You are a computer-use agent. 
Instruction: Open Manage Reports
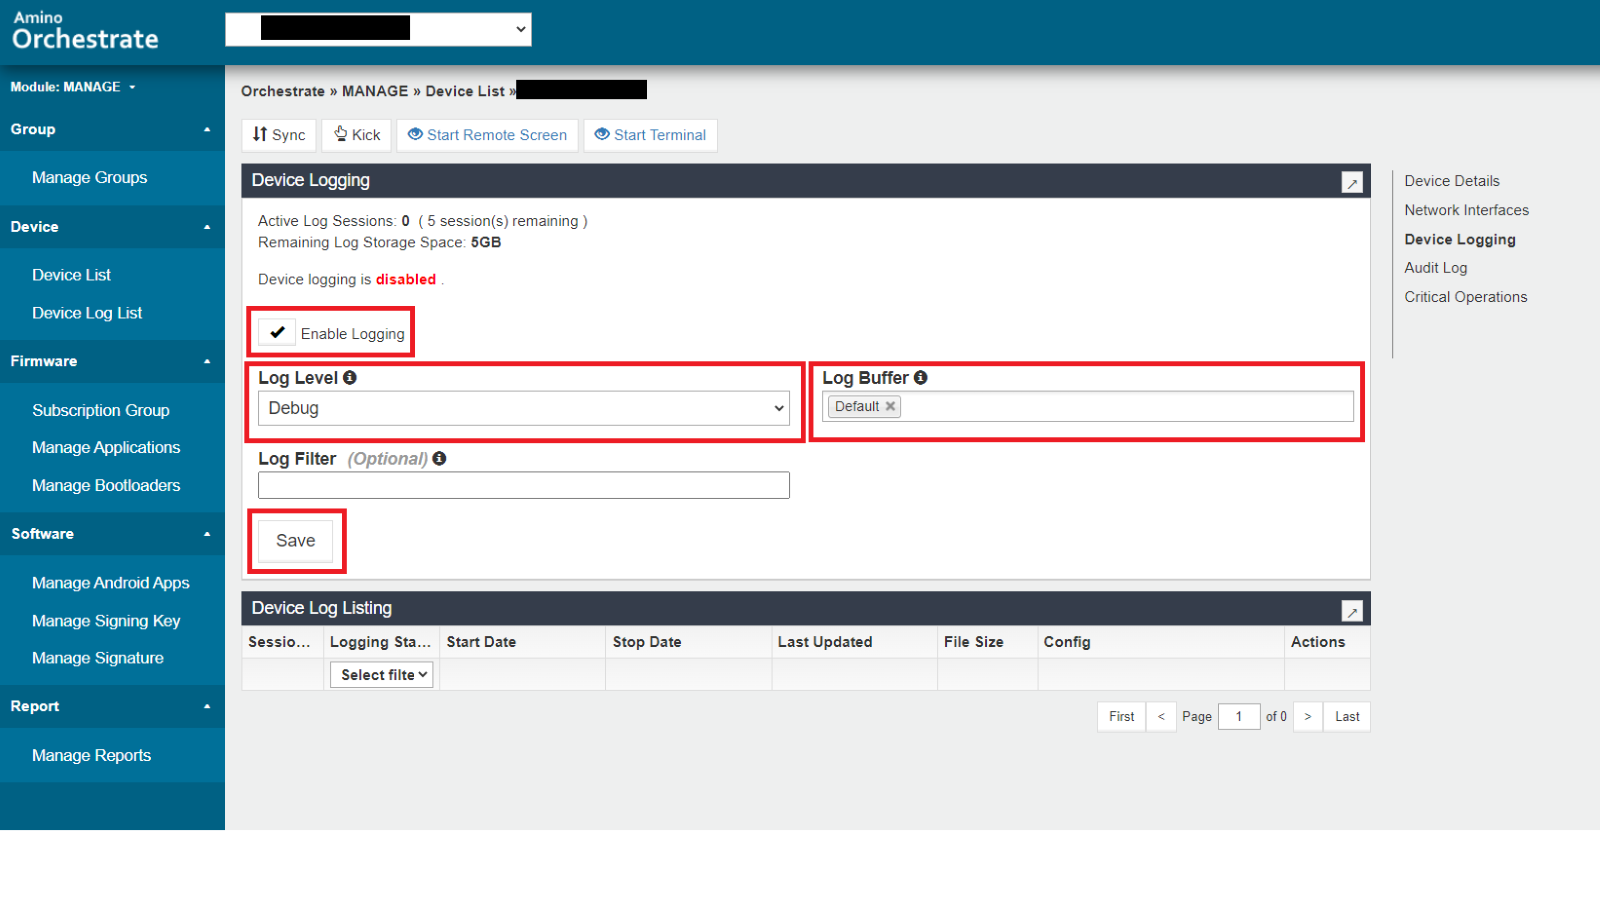pos(91,755)
